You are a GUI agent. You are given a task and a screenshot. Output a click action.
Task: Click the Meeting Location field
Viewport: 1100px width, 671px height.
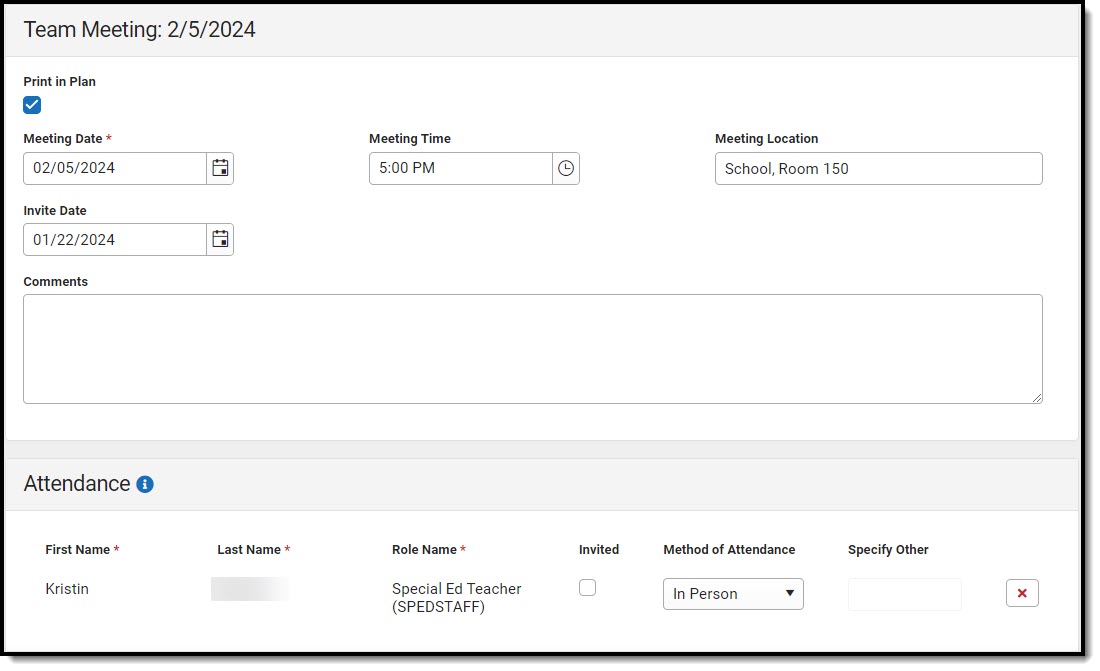pyautogui.click(x=878, y=168)
